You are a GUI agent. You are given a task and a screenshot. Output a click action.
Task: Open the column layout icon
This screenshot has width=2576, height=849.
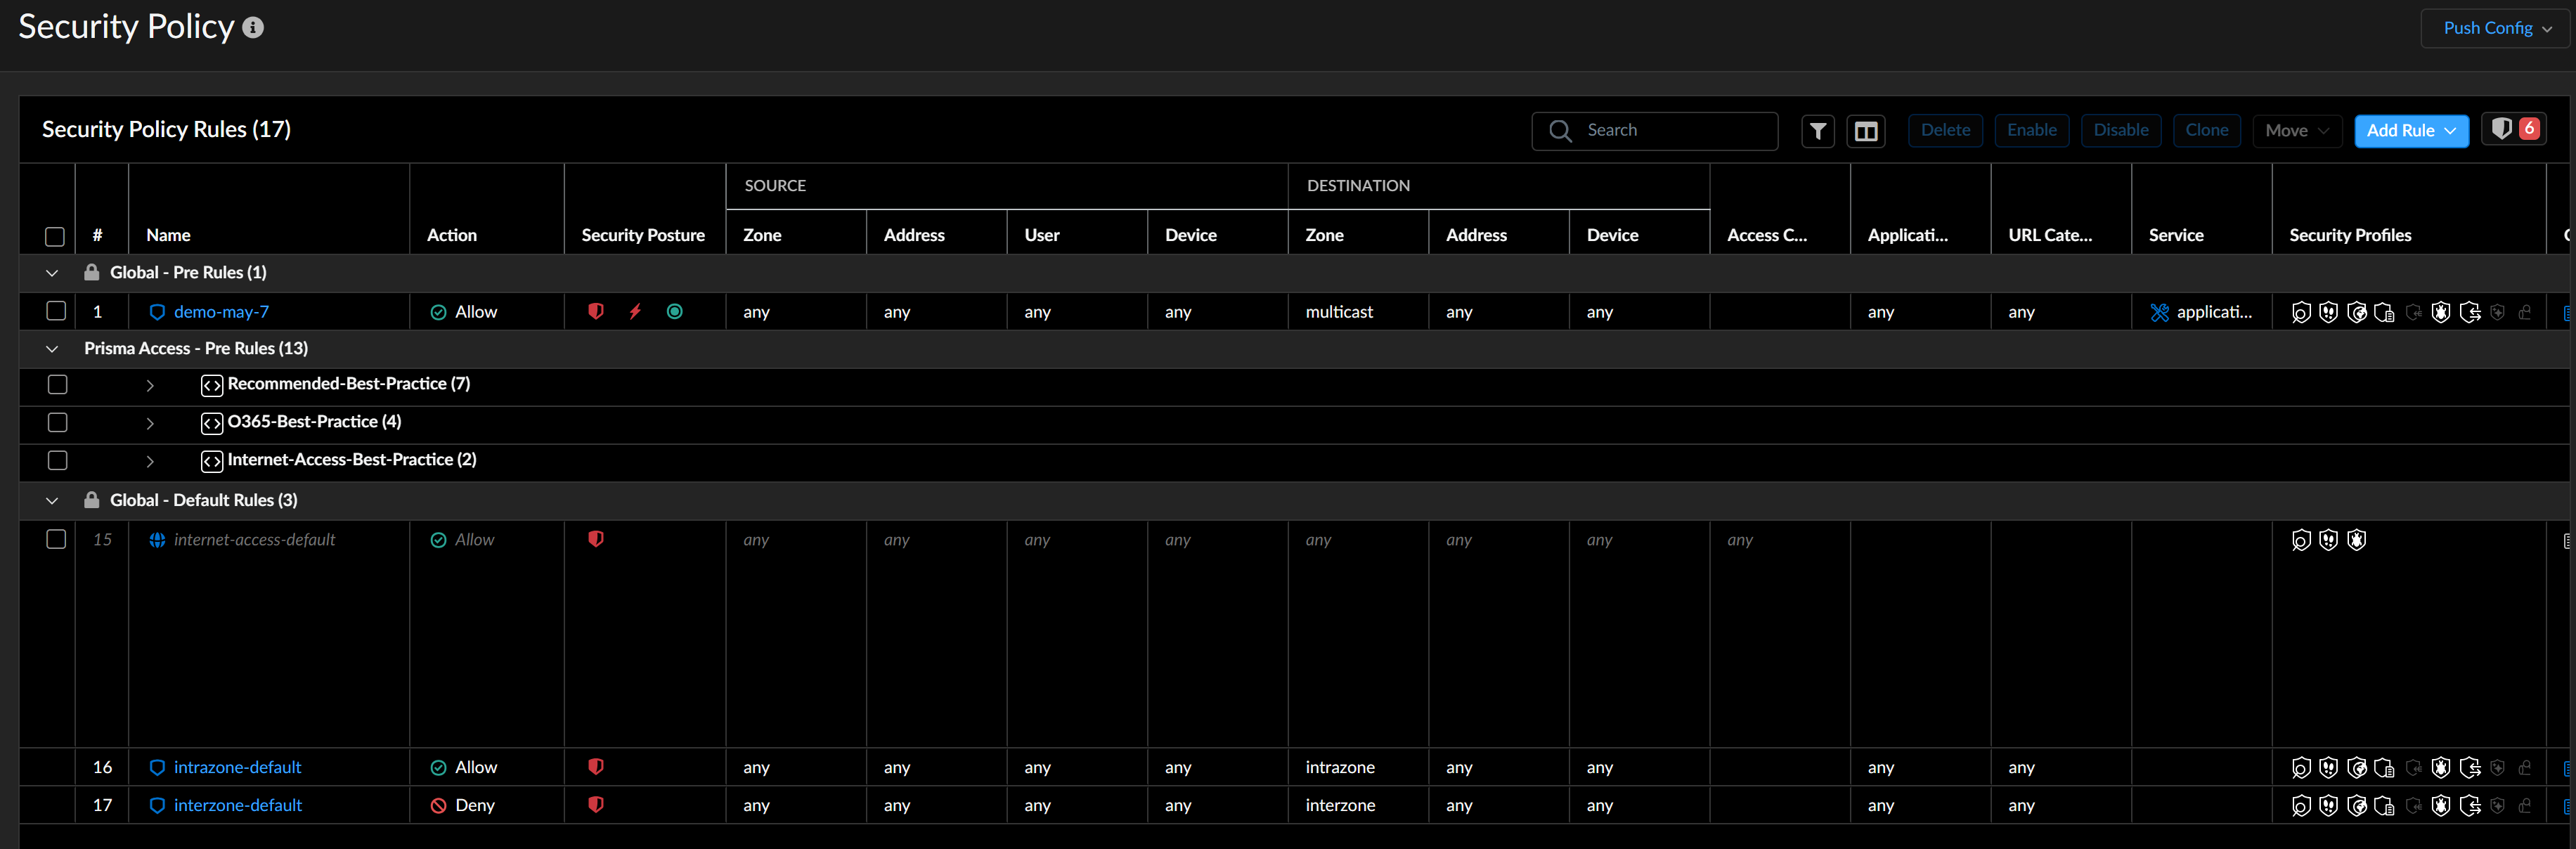pos(1865,131)
